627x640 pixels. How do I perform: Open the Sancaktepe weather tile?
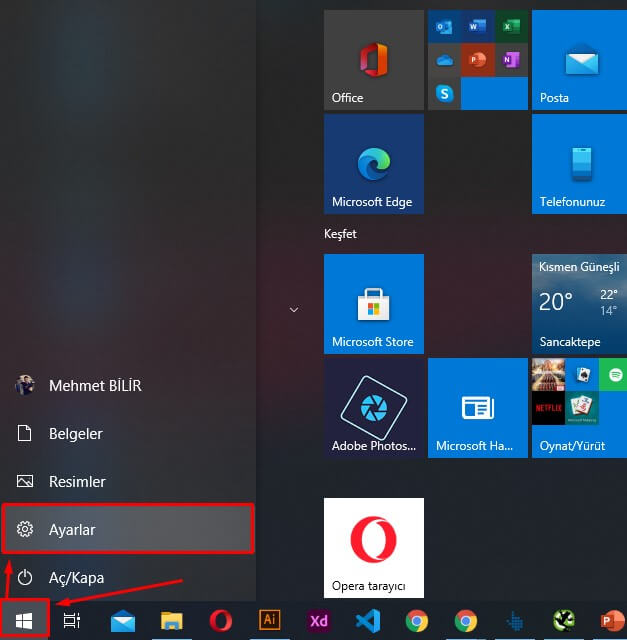coord(579,304)
